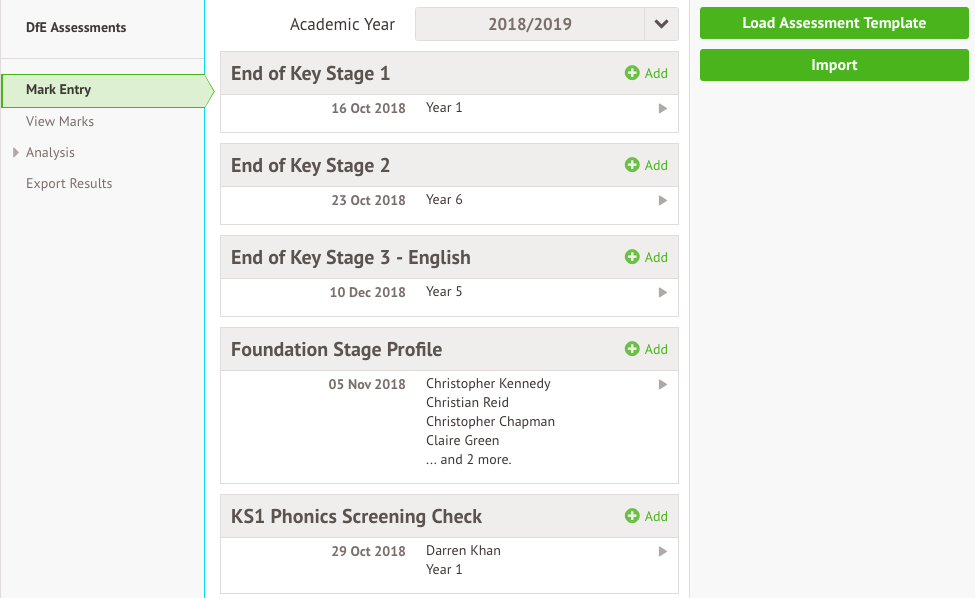Open the Academic Year dropdown chevron

point(662,24)
